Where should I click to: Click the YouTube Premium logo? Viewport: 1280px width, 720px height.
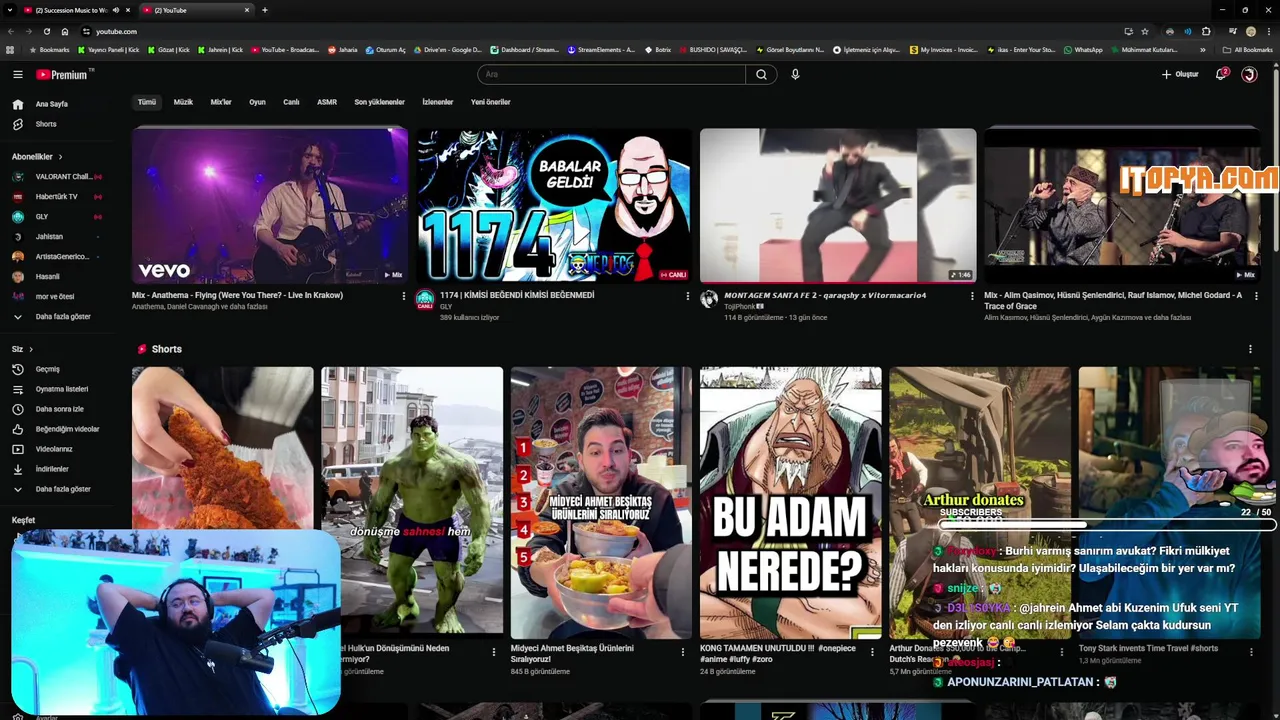(x=65, y=74)
